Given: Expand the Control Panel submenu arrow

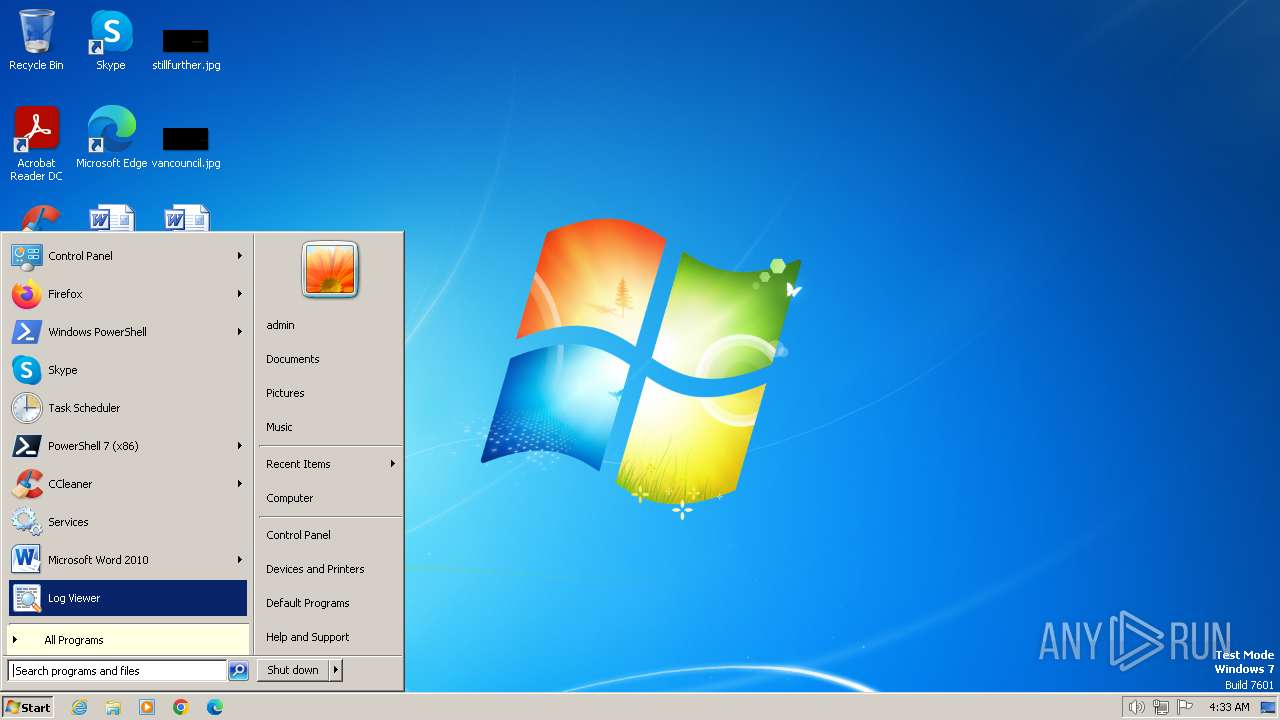Looking at the screenshot, I should 240,256.
